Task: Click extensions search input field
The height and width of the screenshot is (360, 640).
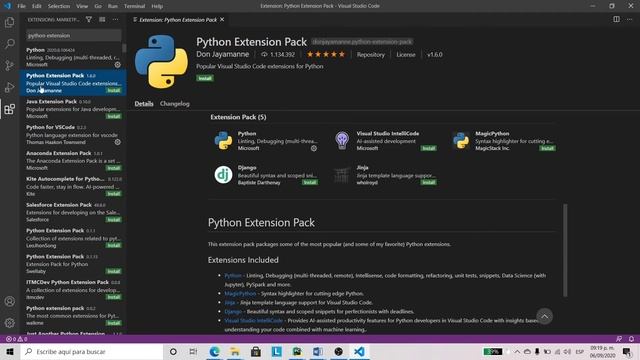Action: tap(73, 36)
